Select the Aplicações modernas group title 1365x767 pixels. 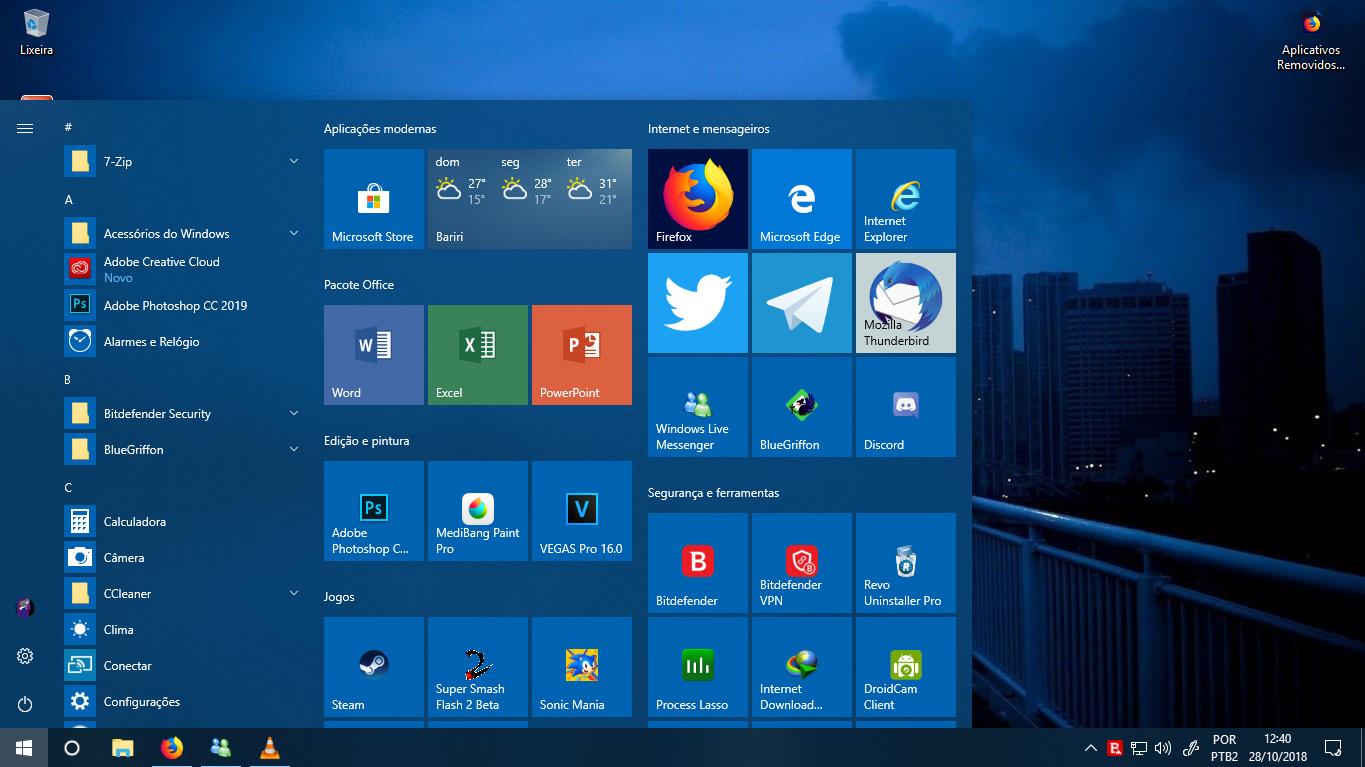click(380, 129)
